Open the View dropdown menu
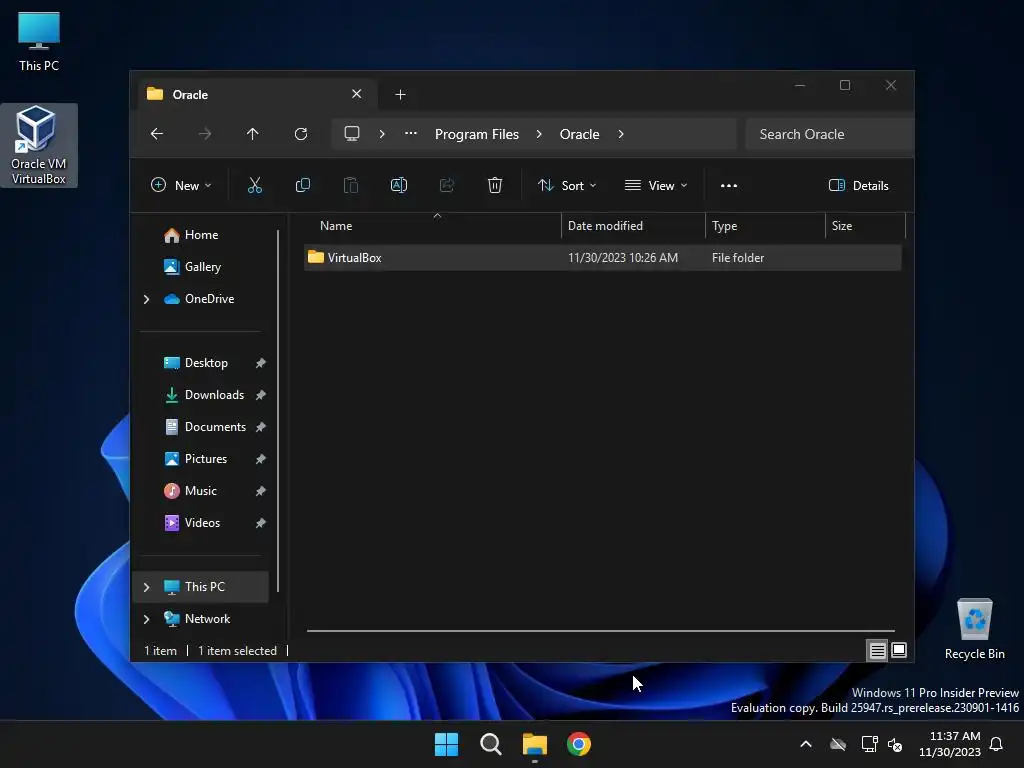 click(656, 185)
